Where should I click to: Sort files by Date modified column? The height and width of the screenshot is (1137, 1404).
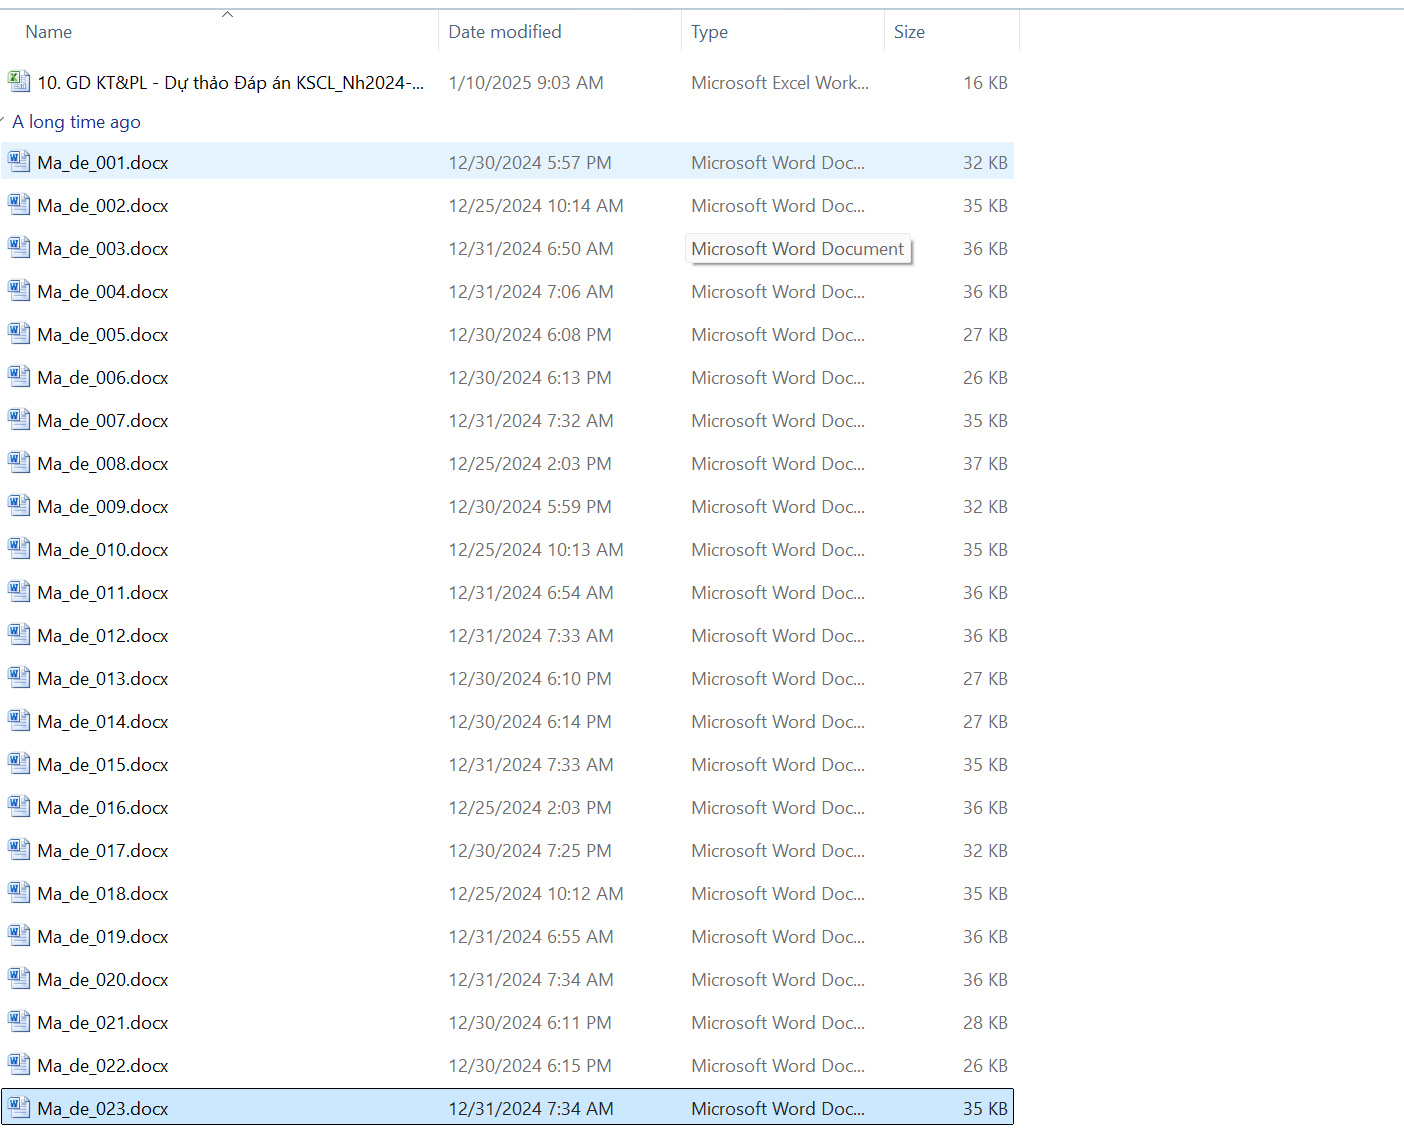505,32
